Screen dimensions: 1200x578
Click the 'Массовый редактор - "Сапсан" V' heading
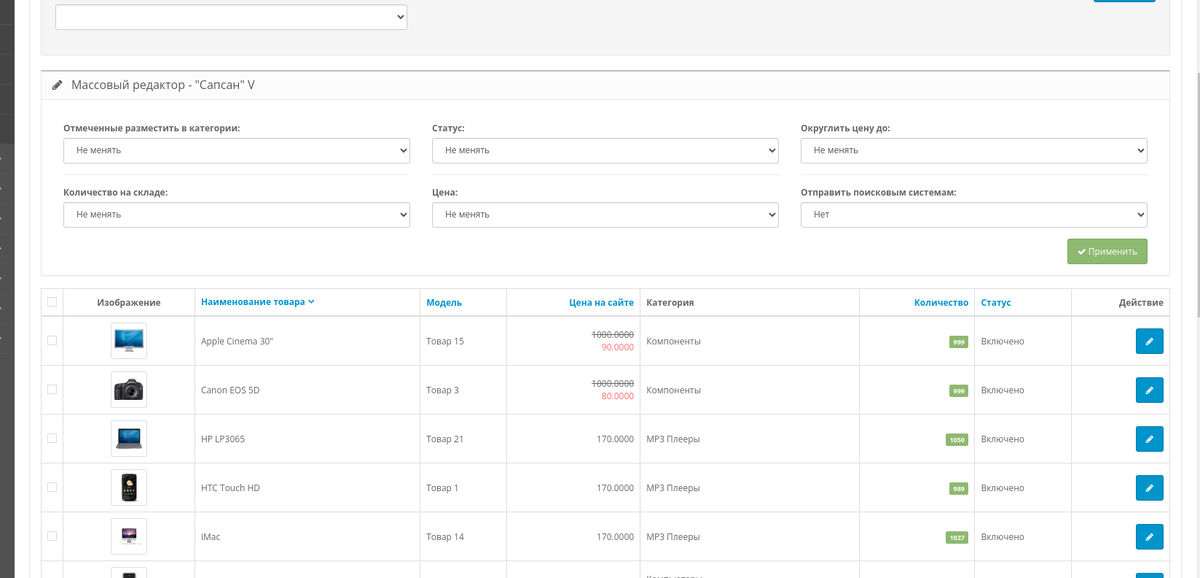[163, 85]
